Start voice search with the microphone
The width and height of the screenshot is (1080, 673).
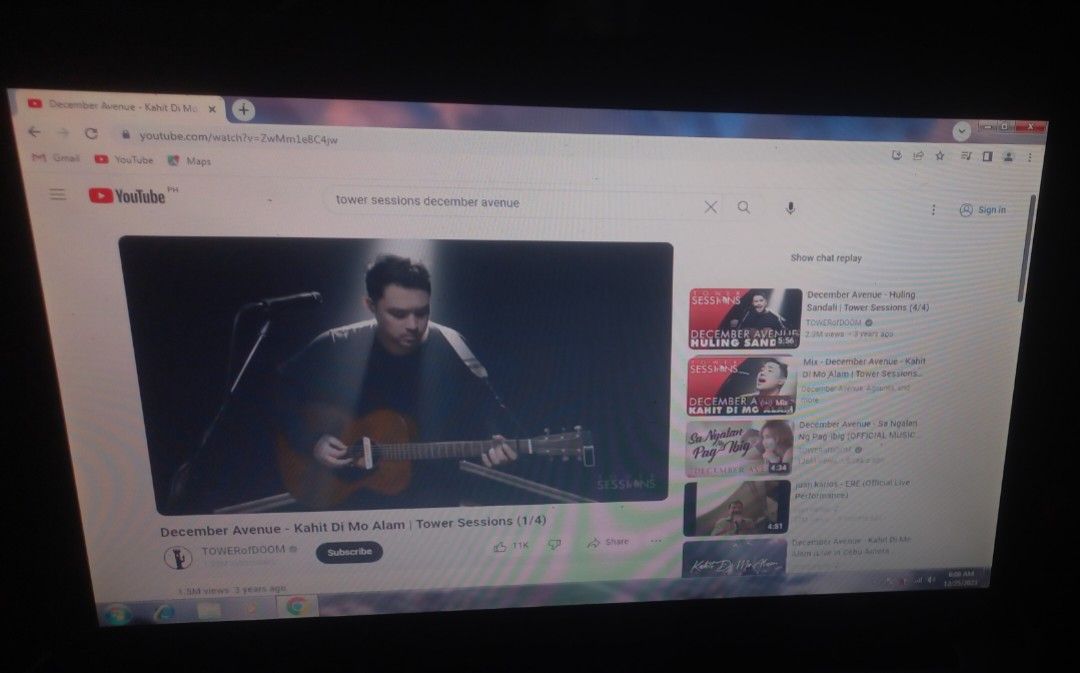[790, 208]
